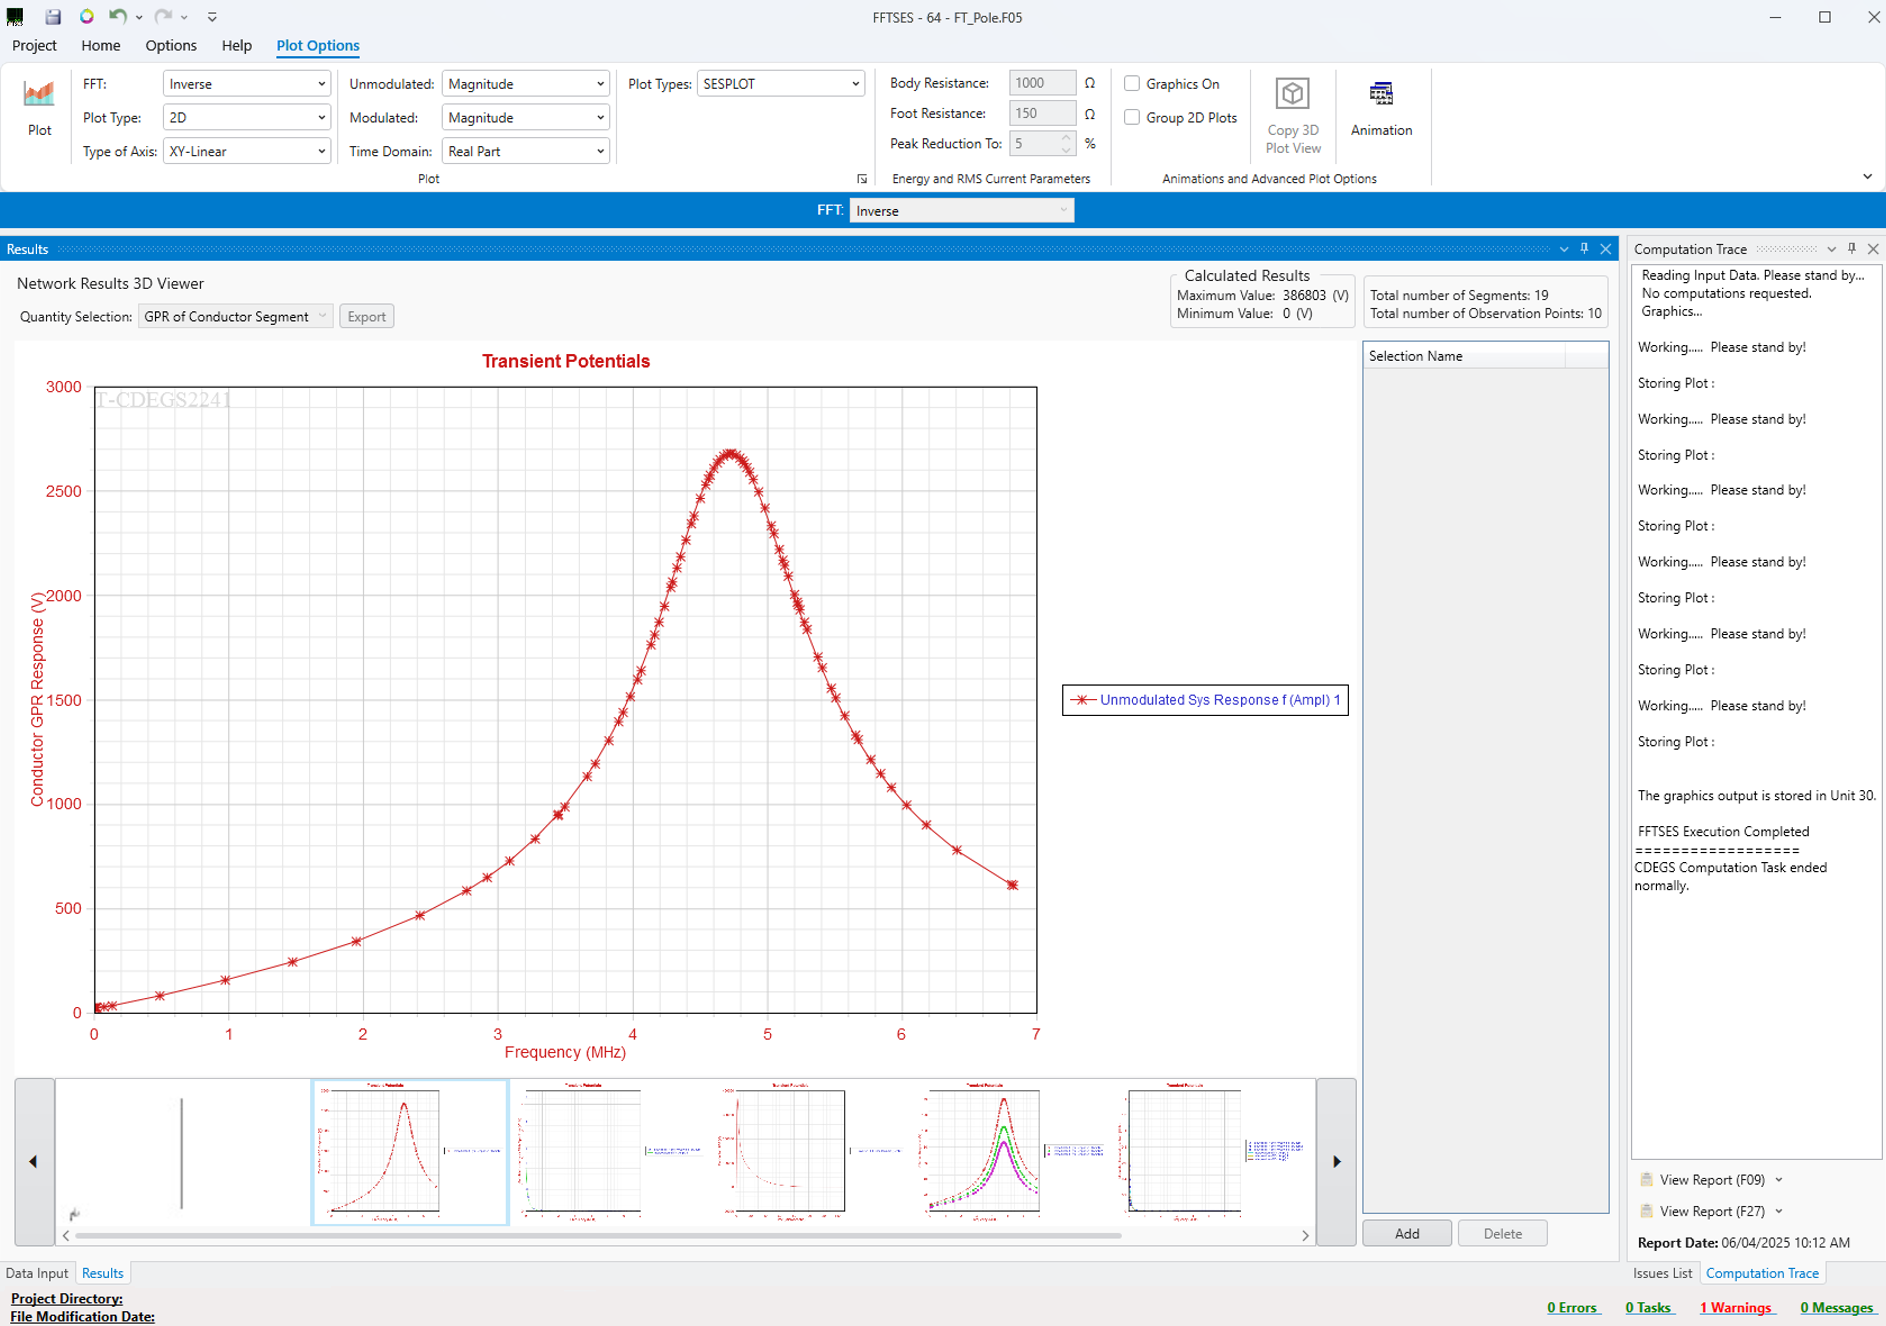Image resolution: width=1886 pixels, height=1326 pixels.
Task: Select the highlighted single red peak thumbnail
Action: tap(410, 1152)
